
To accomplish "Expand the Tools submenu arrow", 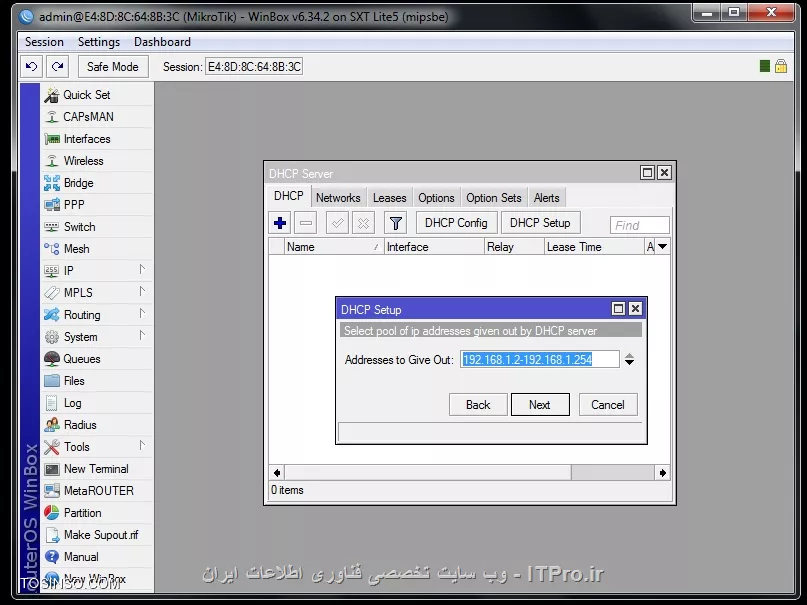I will pyautogui.click(x=142, y=446).
